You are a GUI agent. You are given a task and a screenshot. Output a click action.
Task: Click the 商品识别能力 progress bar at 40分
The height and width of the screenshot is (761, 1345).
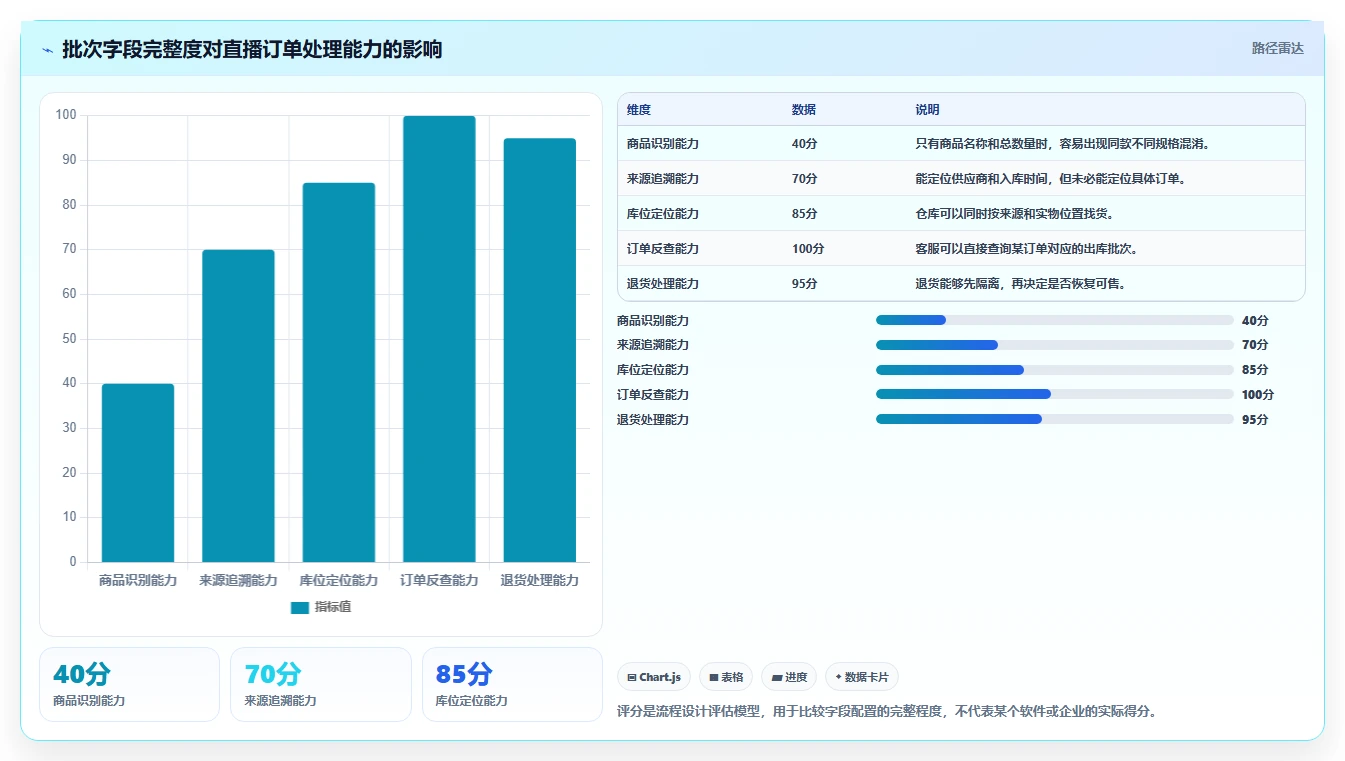point(1055,320)
